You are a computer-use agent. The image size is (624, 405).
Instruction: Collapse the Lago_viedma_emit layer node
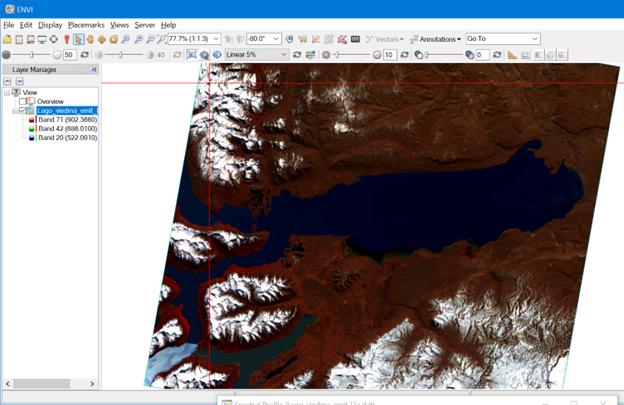tap(15, 111)
